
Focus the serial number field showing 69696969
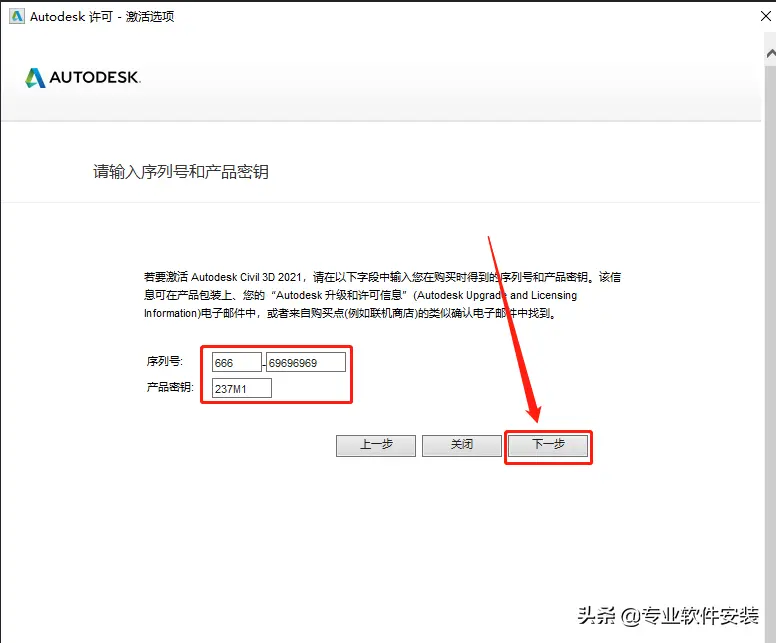click(306, 362)
